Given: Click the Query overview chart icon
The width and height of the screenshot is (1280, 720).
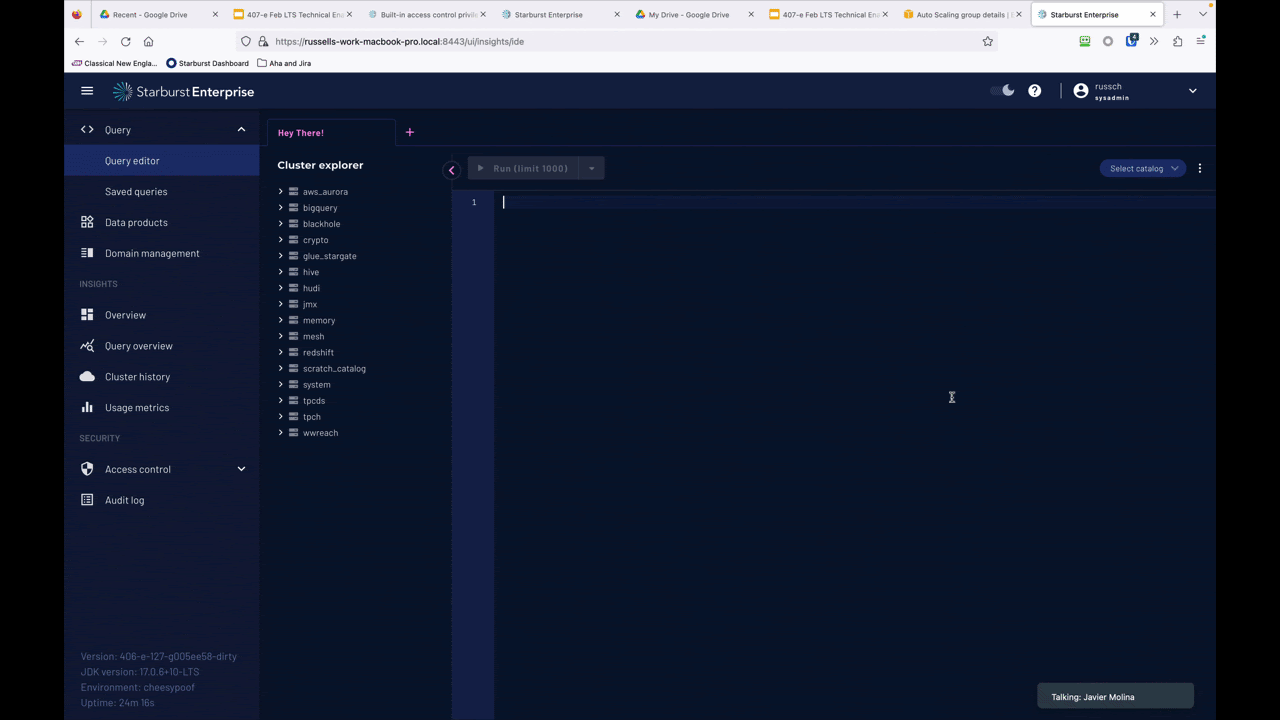Looking at the screenshot, I should coord(87,346).
